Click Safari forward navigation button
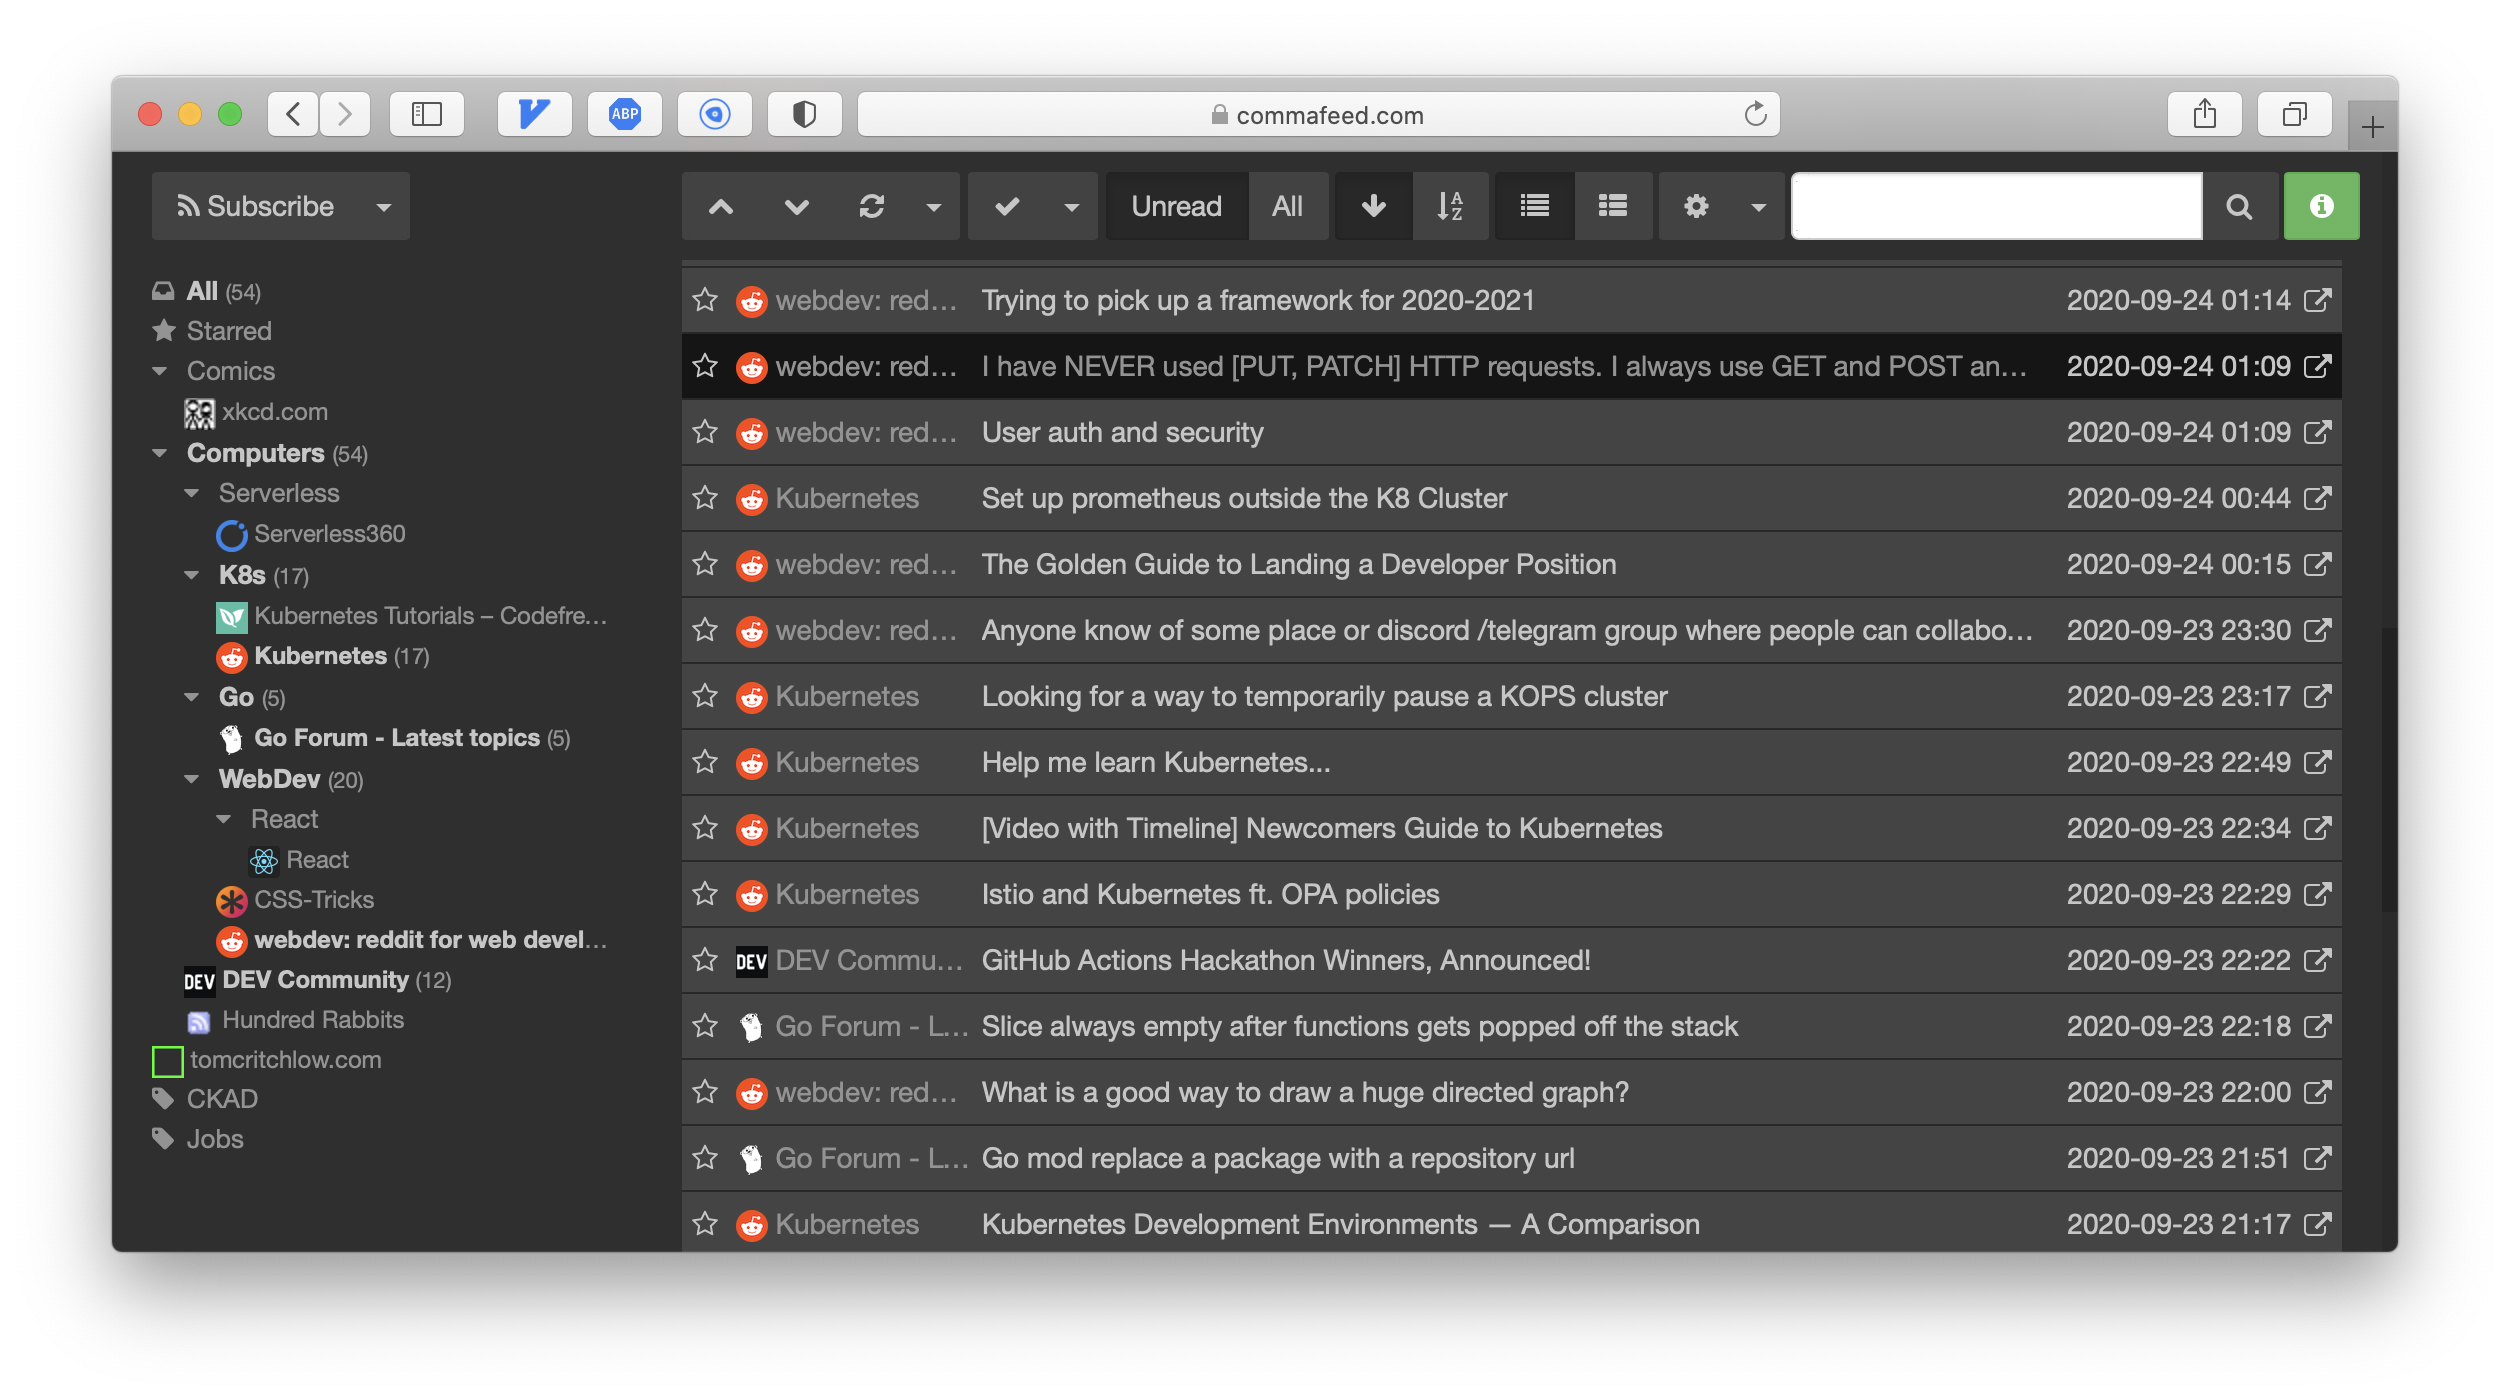2510x1400 pixels. click(345, 114)
